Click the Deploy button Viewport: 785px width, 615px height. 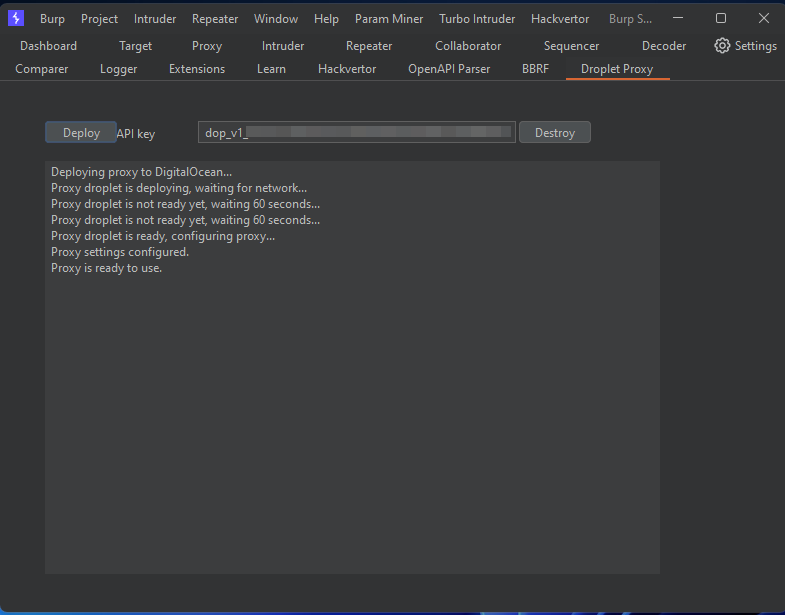tap(81, 133)
